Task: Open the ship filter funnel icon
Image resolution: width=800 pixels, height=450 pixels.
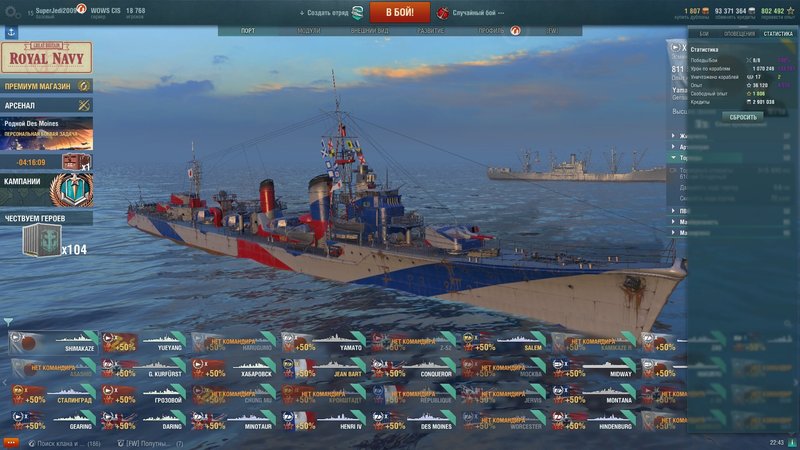Action: coord(8,322)
